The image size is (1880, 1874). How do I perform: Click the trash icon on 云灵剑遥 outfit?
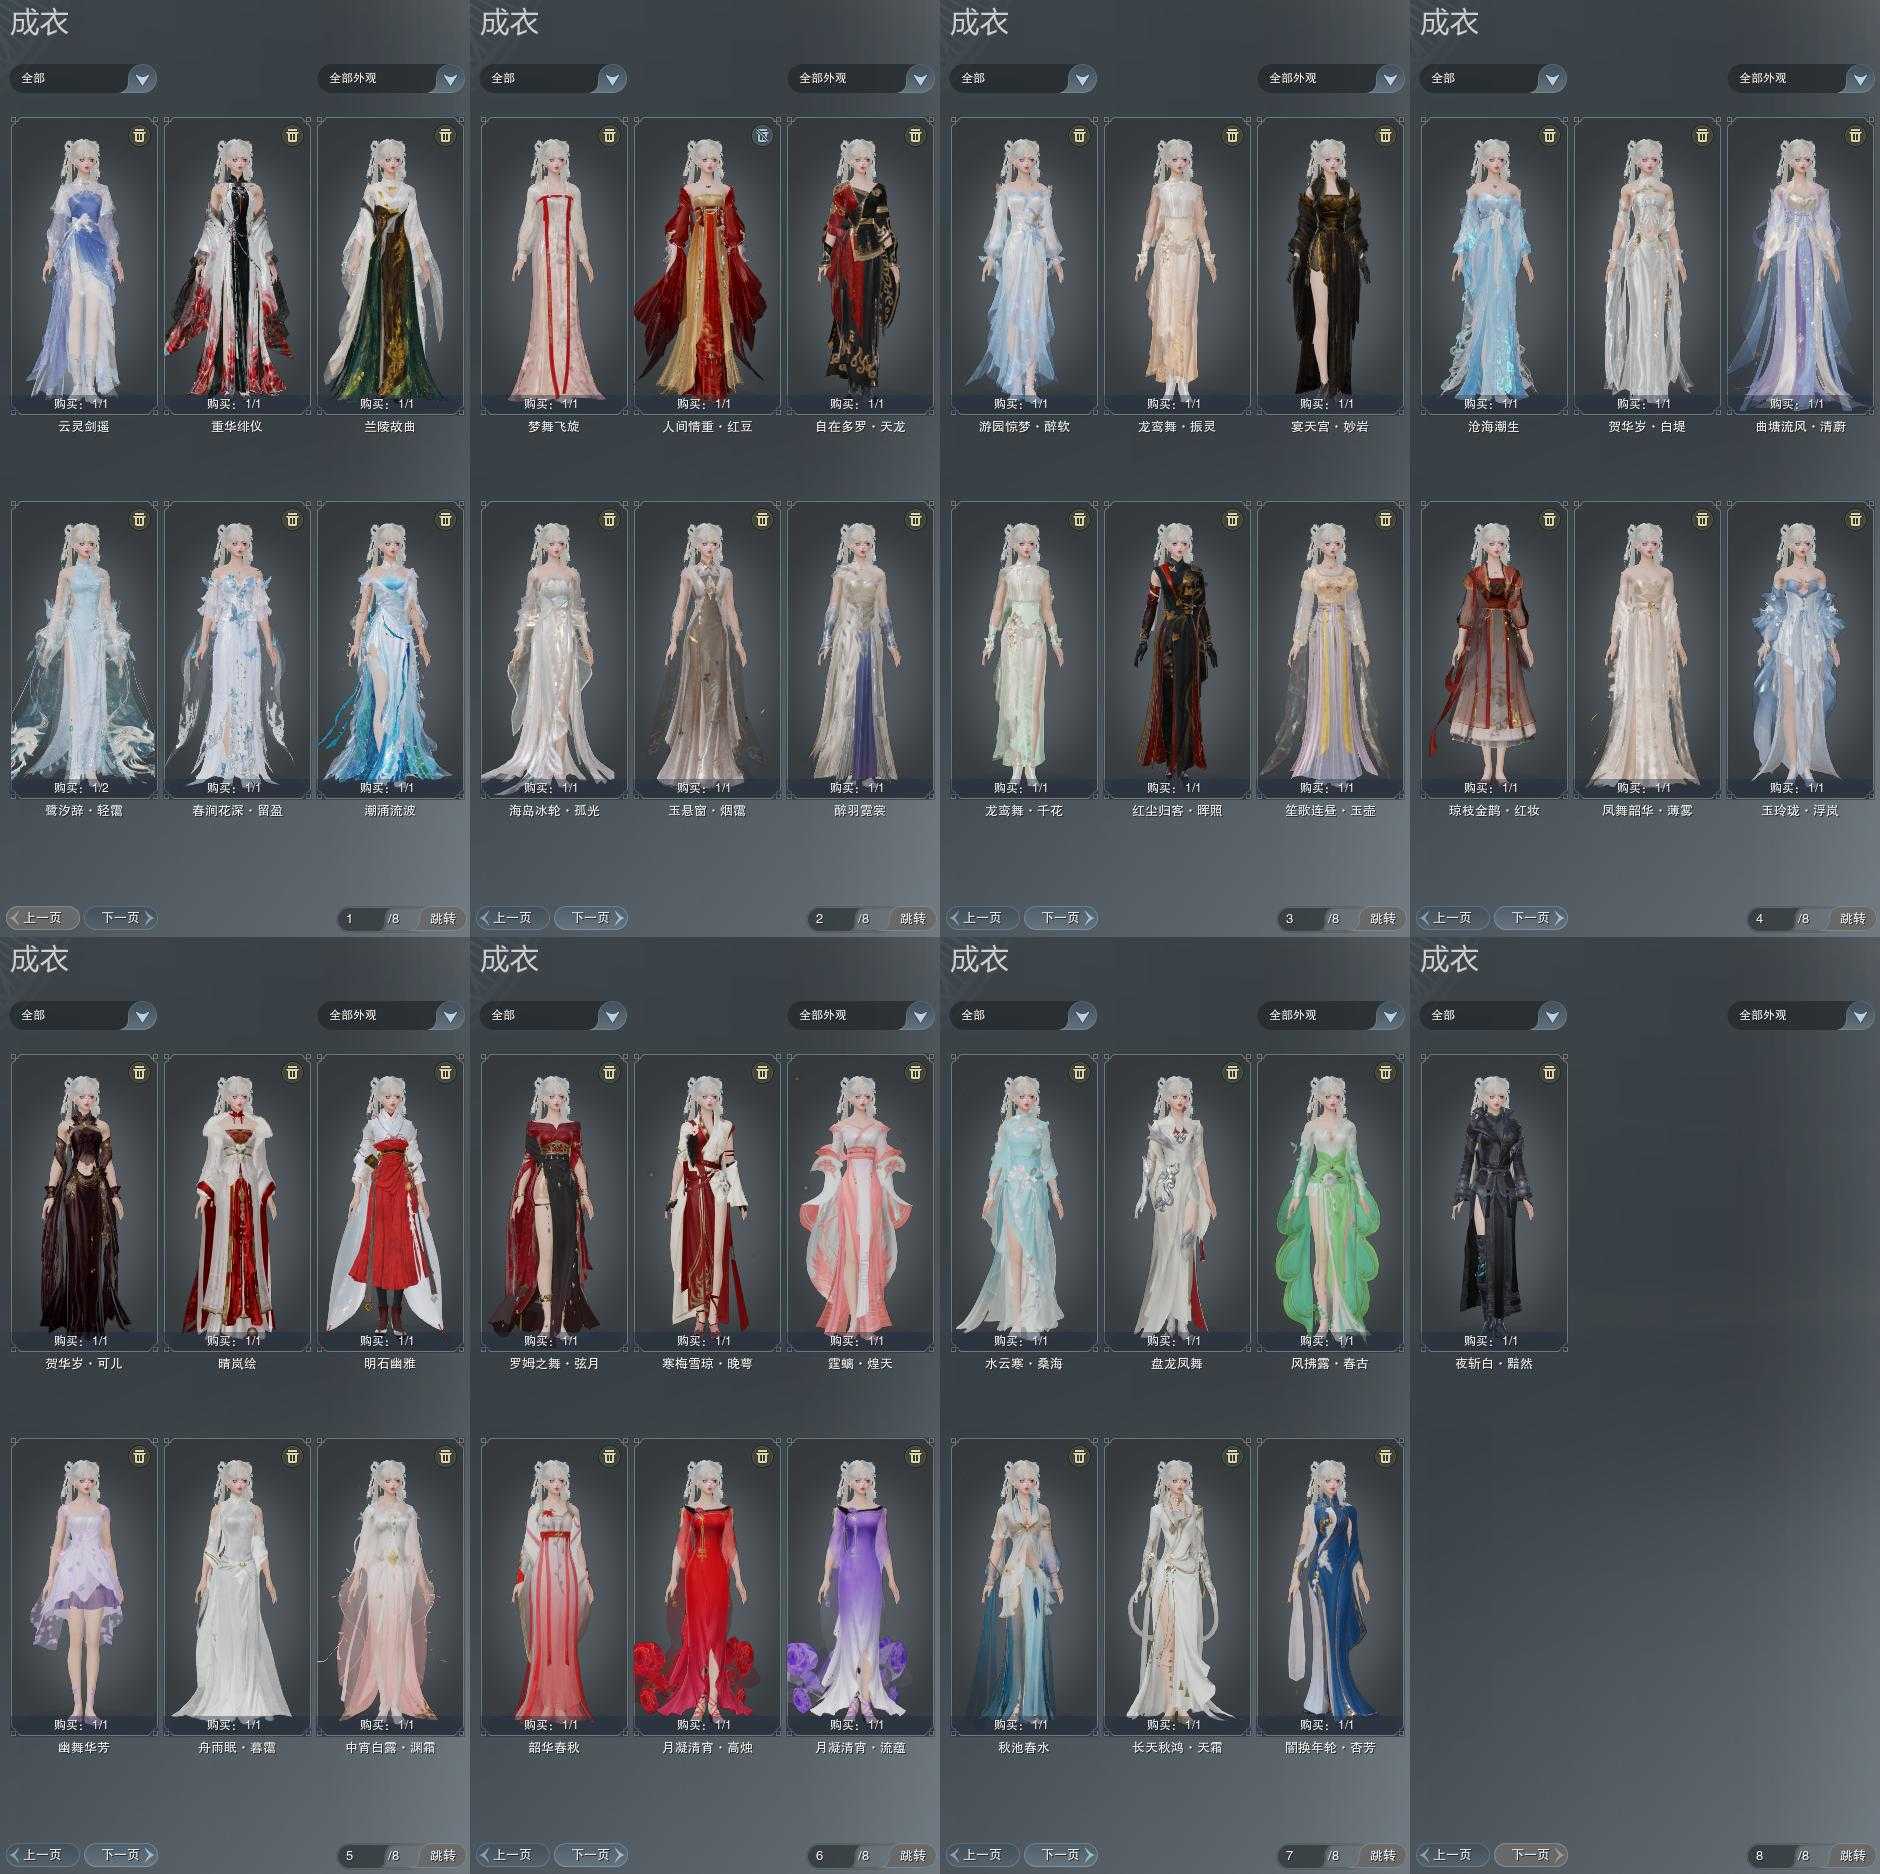coord(139,135)
